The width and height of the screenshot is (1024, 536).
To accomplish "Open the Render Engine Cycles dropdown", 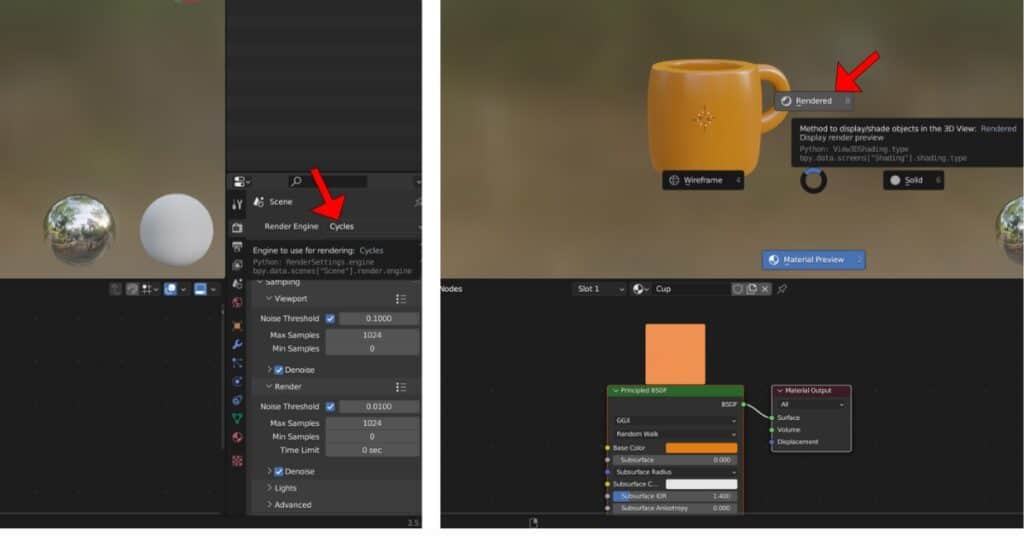I will pyautogui.click(x=370, y=227).
